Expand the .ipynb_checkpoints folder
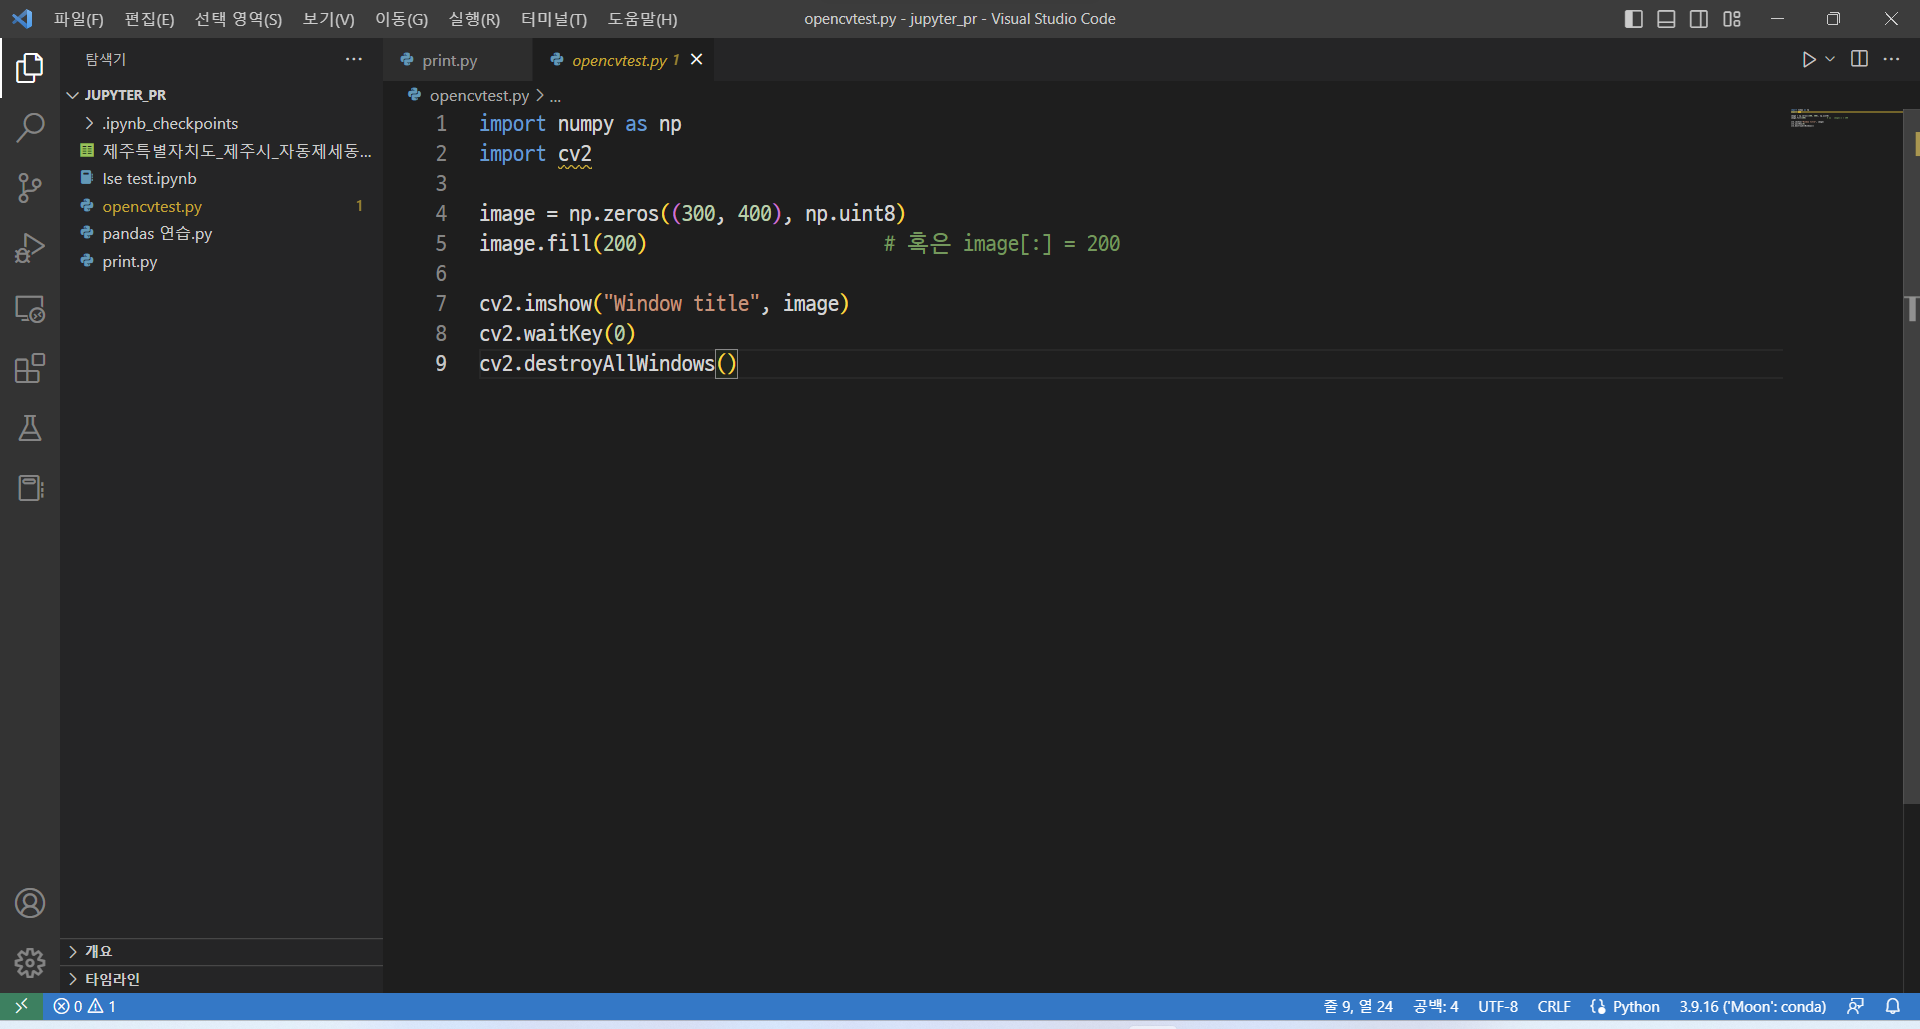The width and height of the screenshot is (1920, 1029). coord(170,123)
